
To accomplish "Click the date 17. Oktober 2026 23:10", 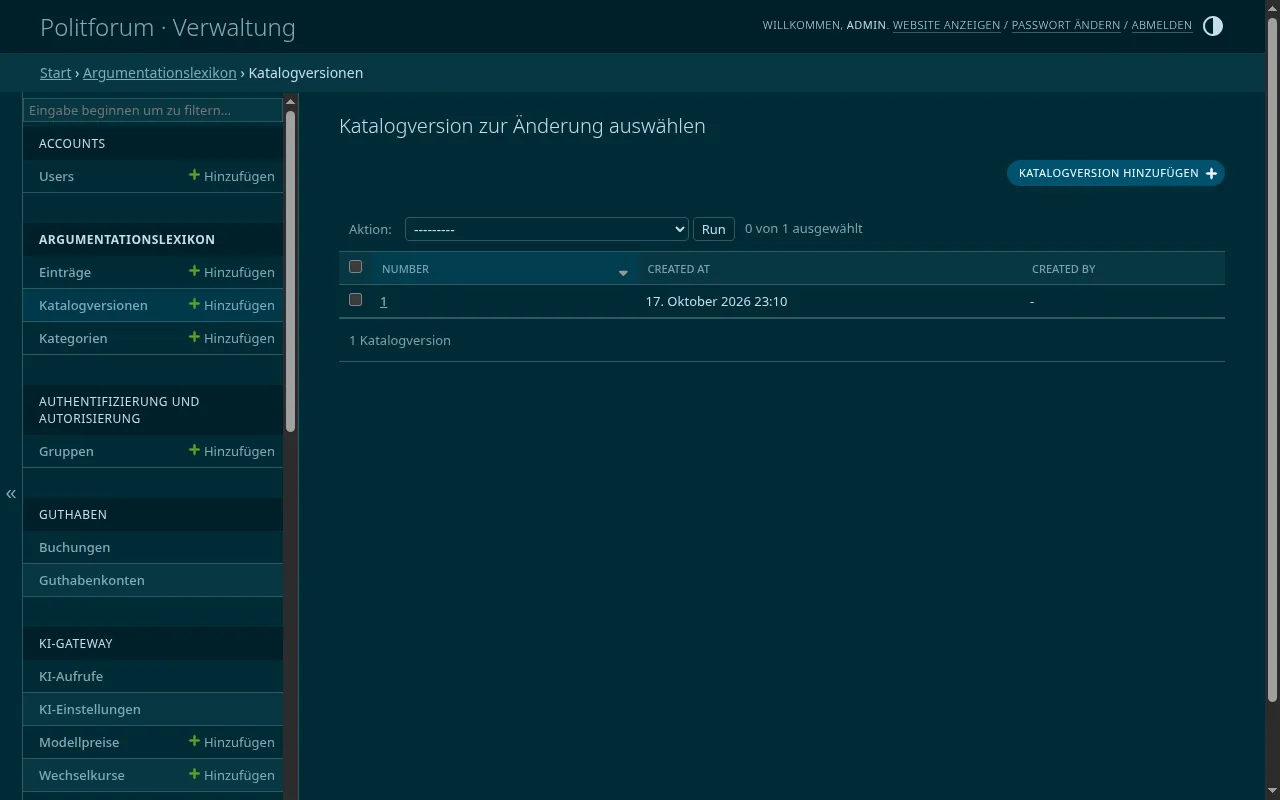I will 716,301.
